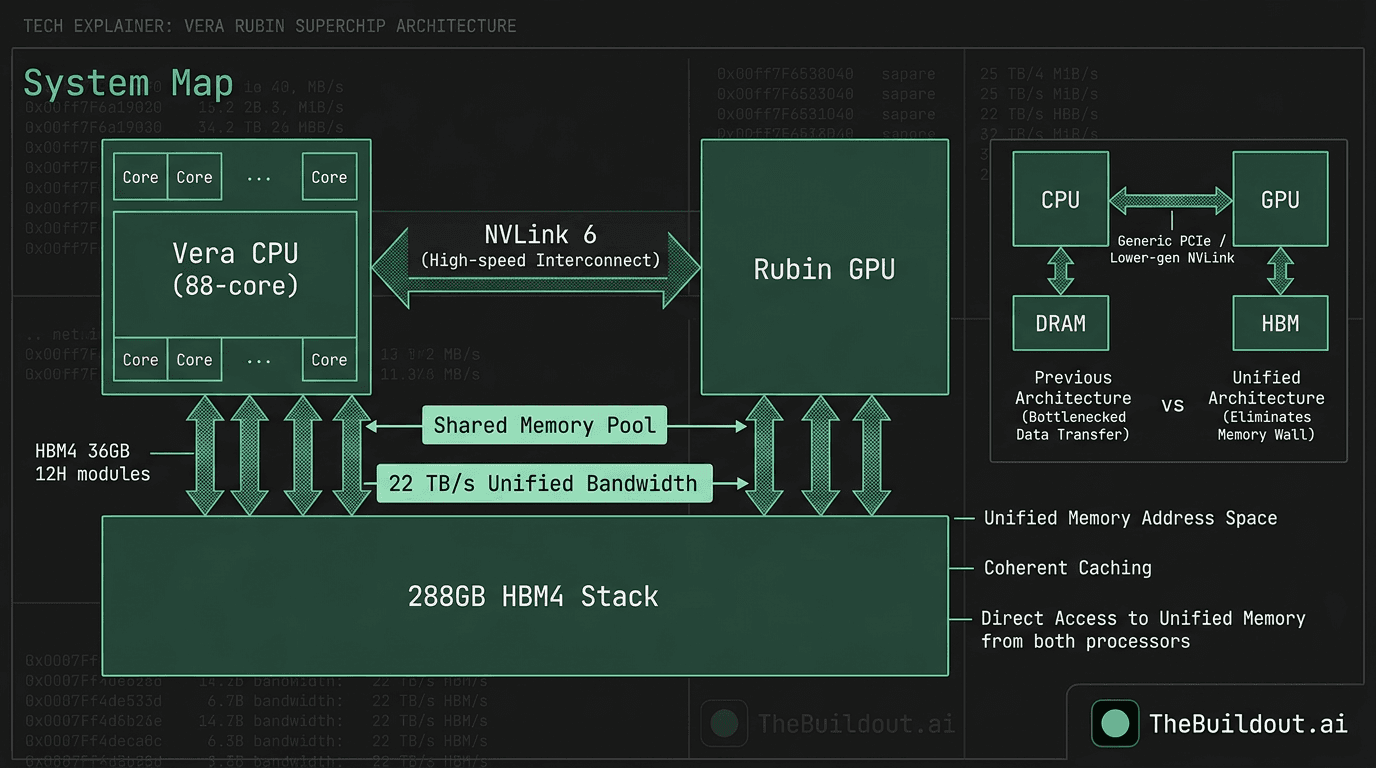Click the faded TheBuildout.ai watermark logo

click(x=723, y=722)
